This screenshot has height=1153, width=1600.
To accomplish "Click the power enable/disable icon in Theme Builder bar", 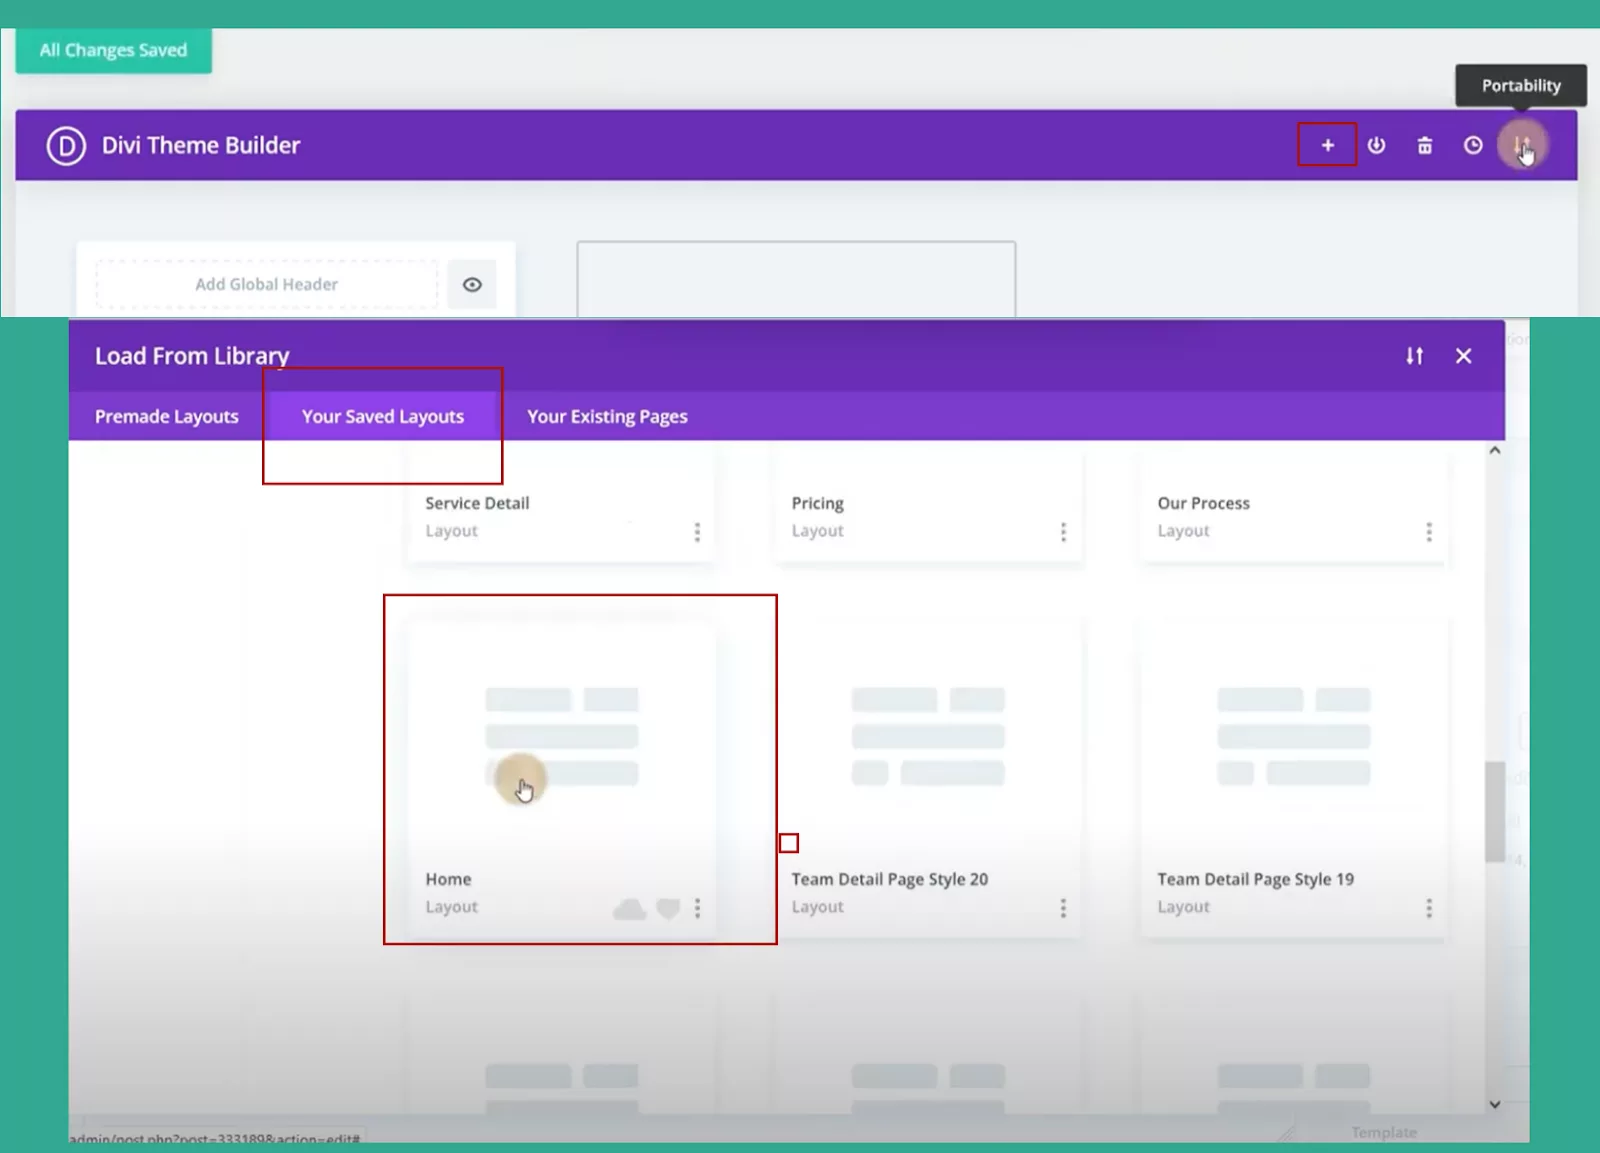I will click(1376, 145).
